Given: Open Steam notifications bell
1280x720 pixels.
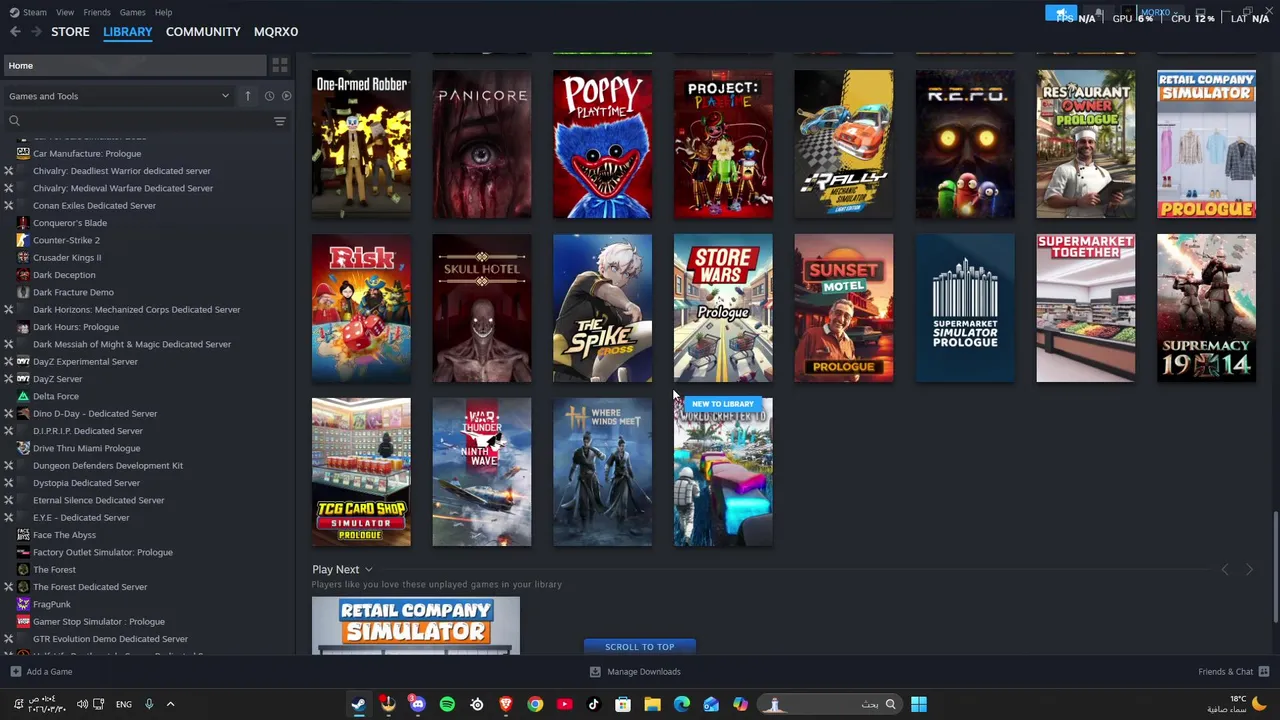Looking at the screenshot, I should point(1099,13).
